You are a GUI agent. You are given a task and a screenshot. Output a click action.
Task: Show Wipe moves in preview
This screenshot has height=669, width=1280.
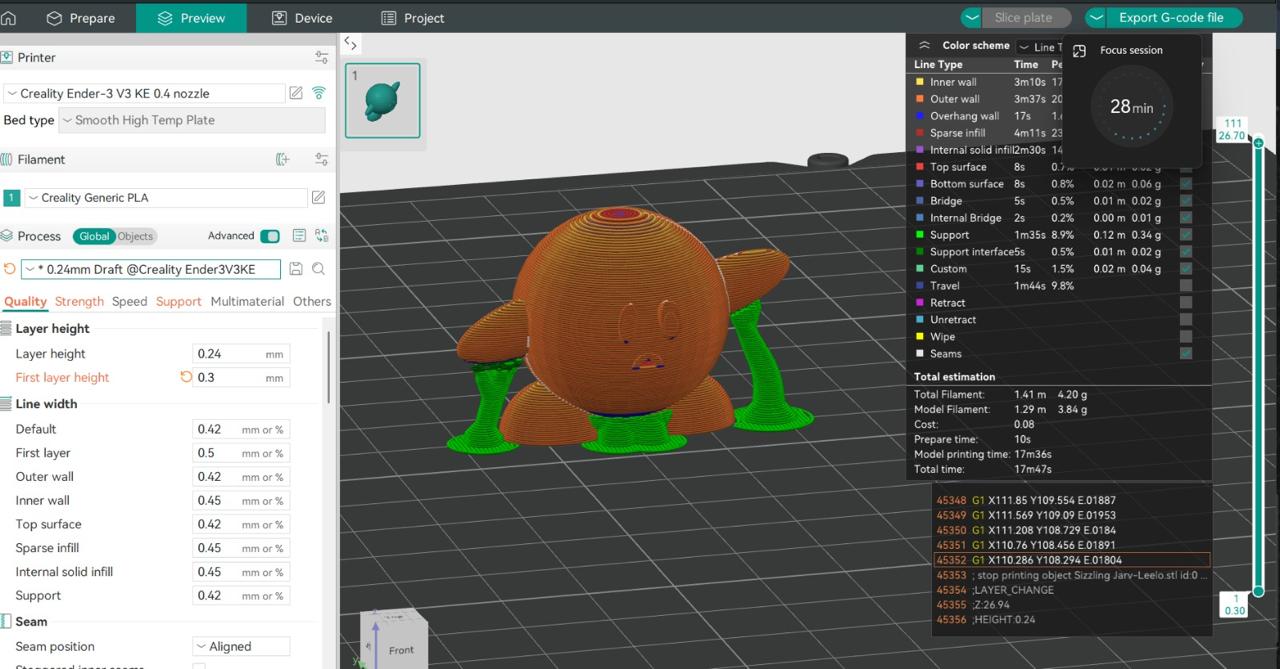pos(1185,337)
